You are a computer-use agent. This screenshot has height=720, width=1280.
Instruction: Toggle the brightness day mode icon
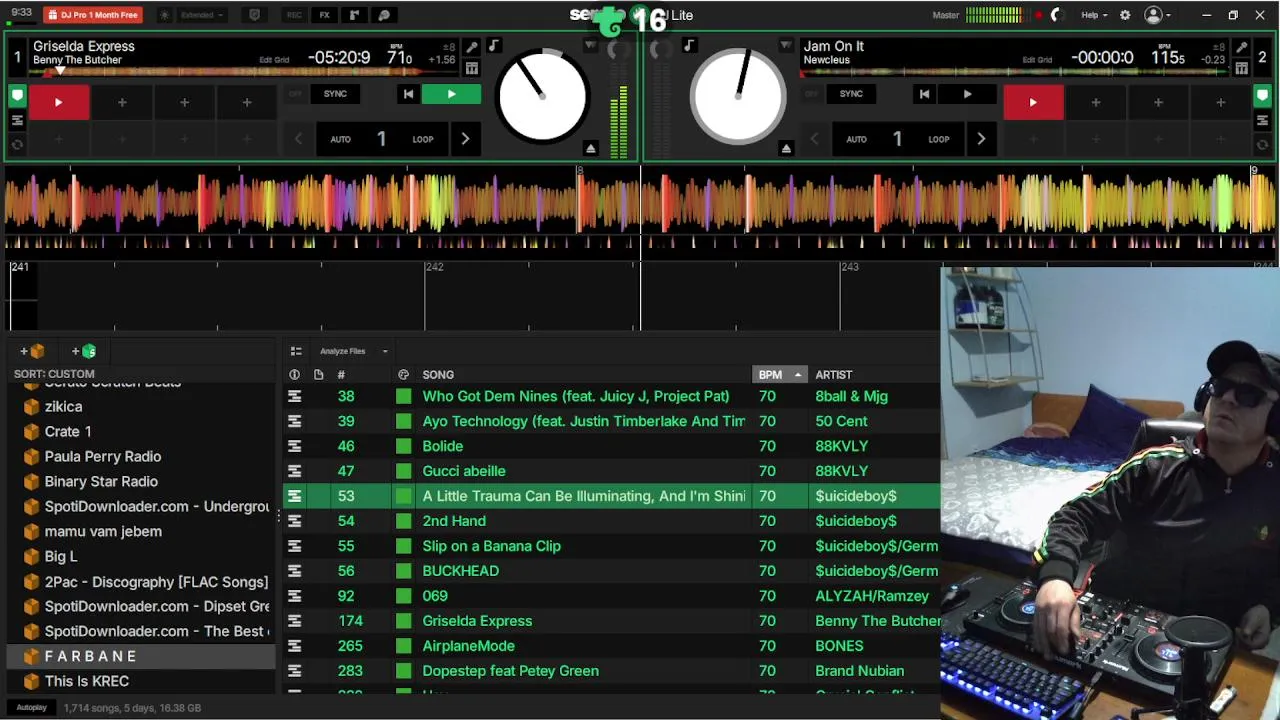pos(165,15)
